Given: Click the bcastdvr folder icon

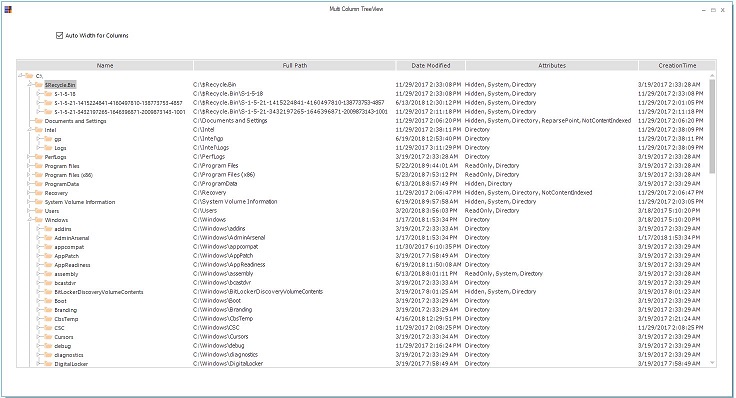Looking at the screenshot, I should (x=48, y=283).
